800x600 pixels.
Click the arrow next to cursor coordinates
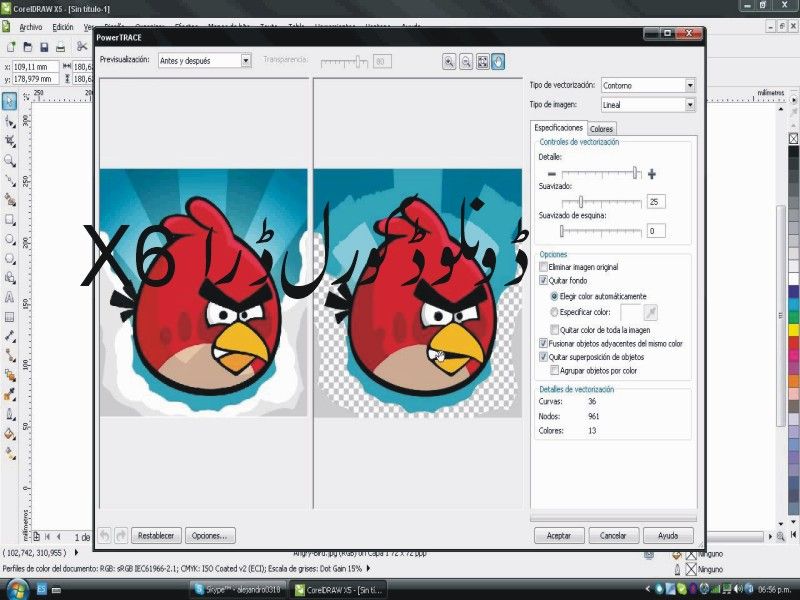pos(77,552)
